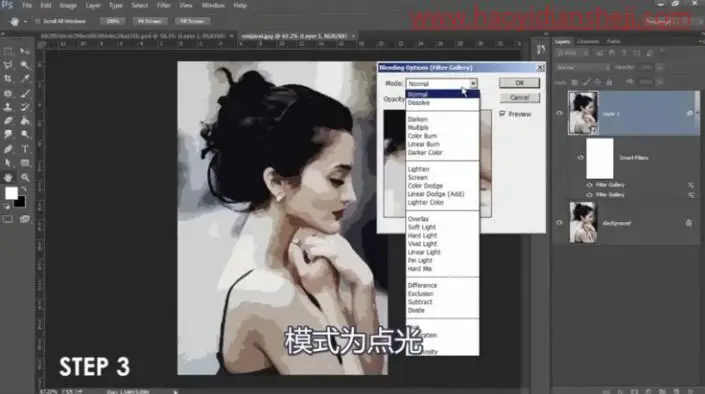Select the Dodge tool
The image size is (705, 394).
pyautogui.click(x=25, y=134)
